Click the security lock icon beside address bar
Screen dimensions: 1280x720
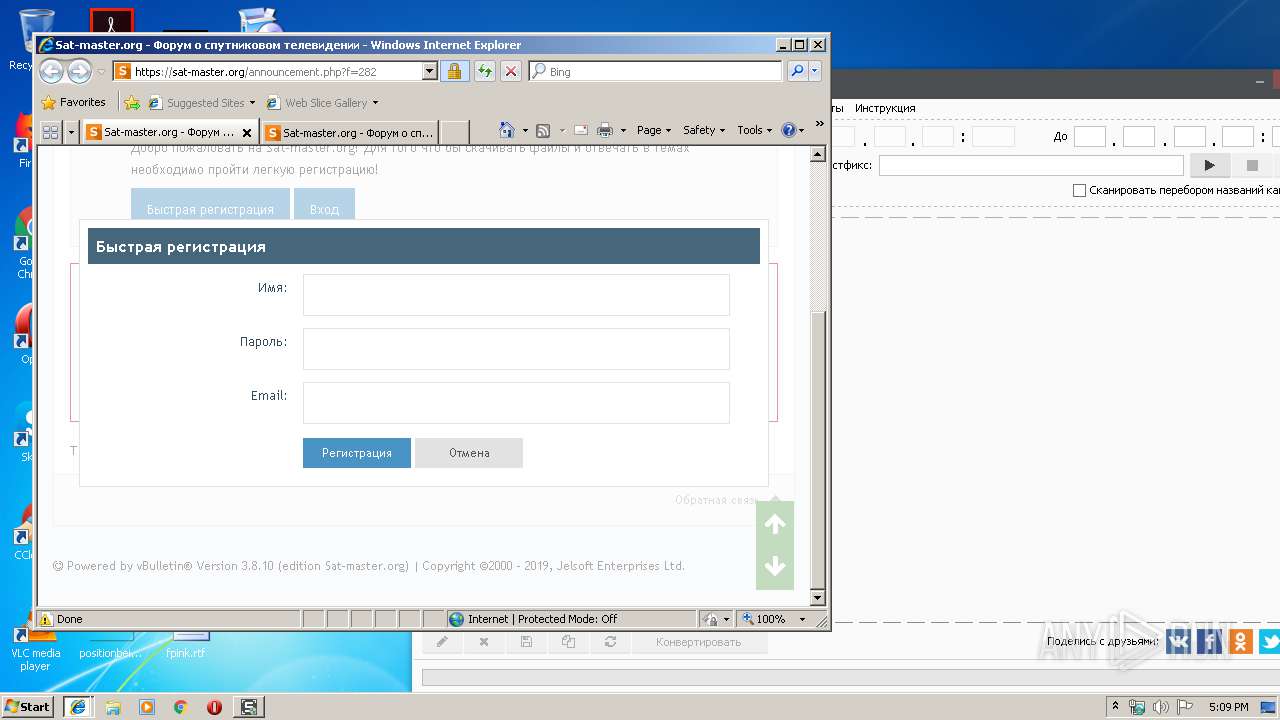click(454, 71)
